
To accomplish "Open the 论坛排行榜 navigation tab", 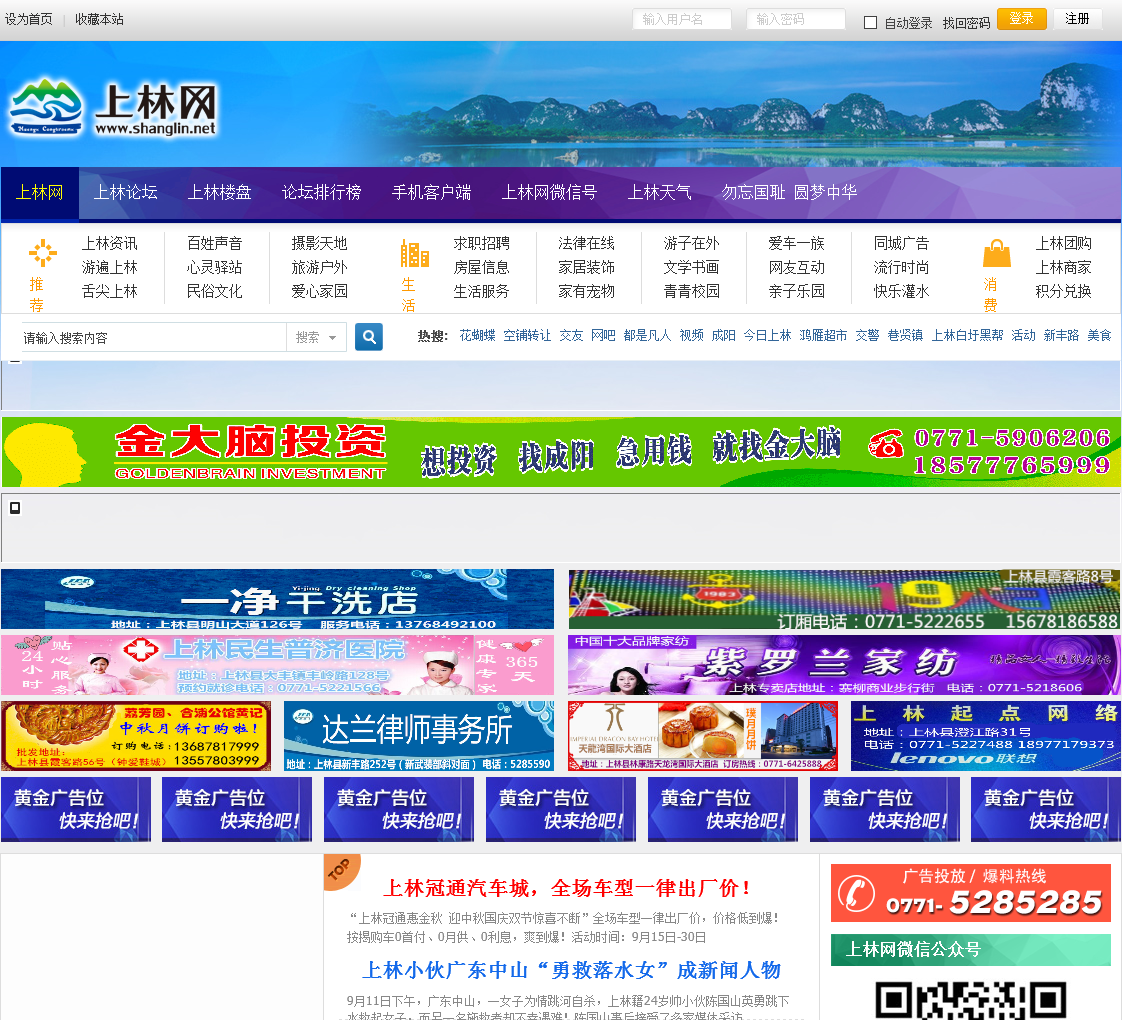I will pyautogui.click(x=321, y=193).
